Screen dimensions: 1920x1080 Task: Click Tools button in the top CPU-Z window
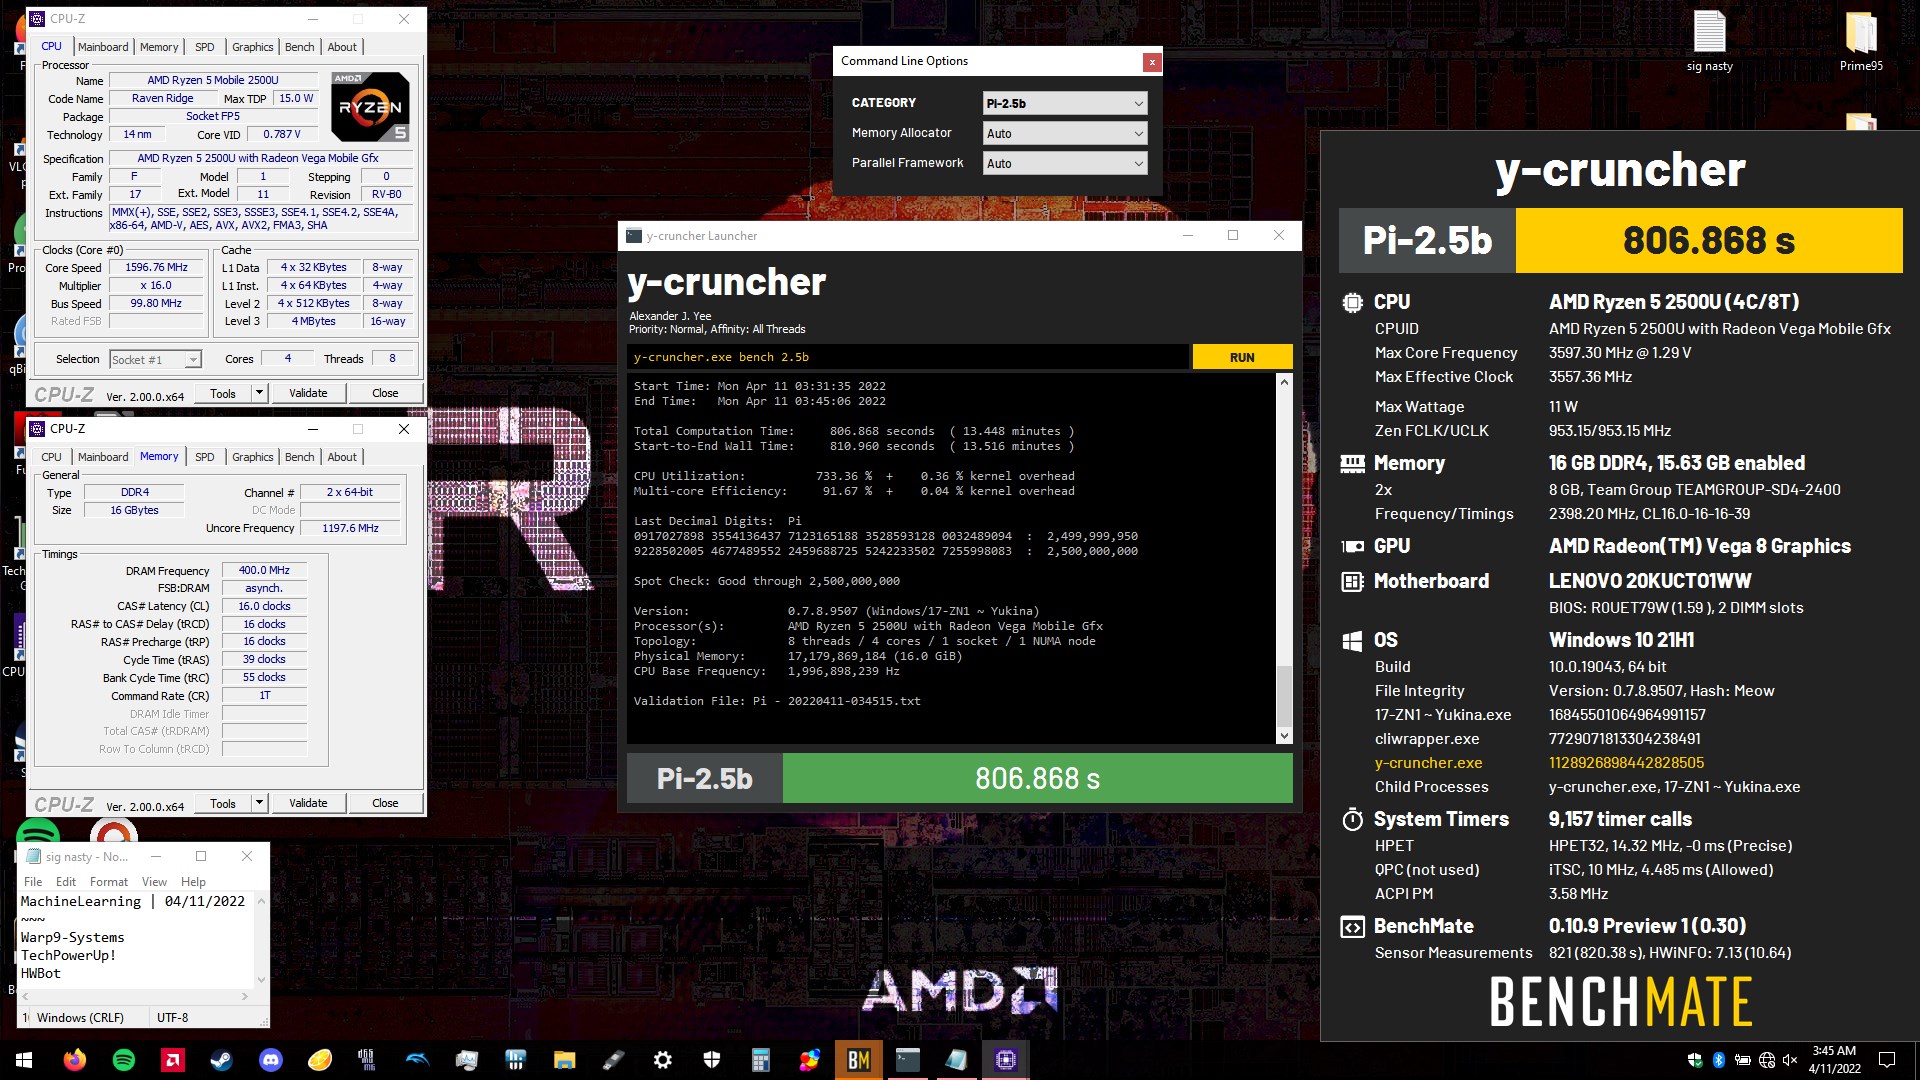click(x=223, y=393)
